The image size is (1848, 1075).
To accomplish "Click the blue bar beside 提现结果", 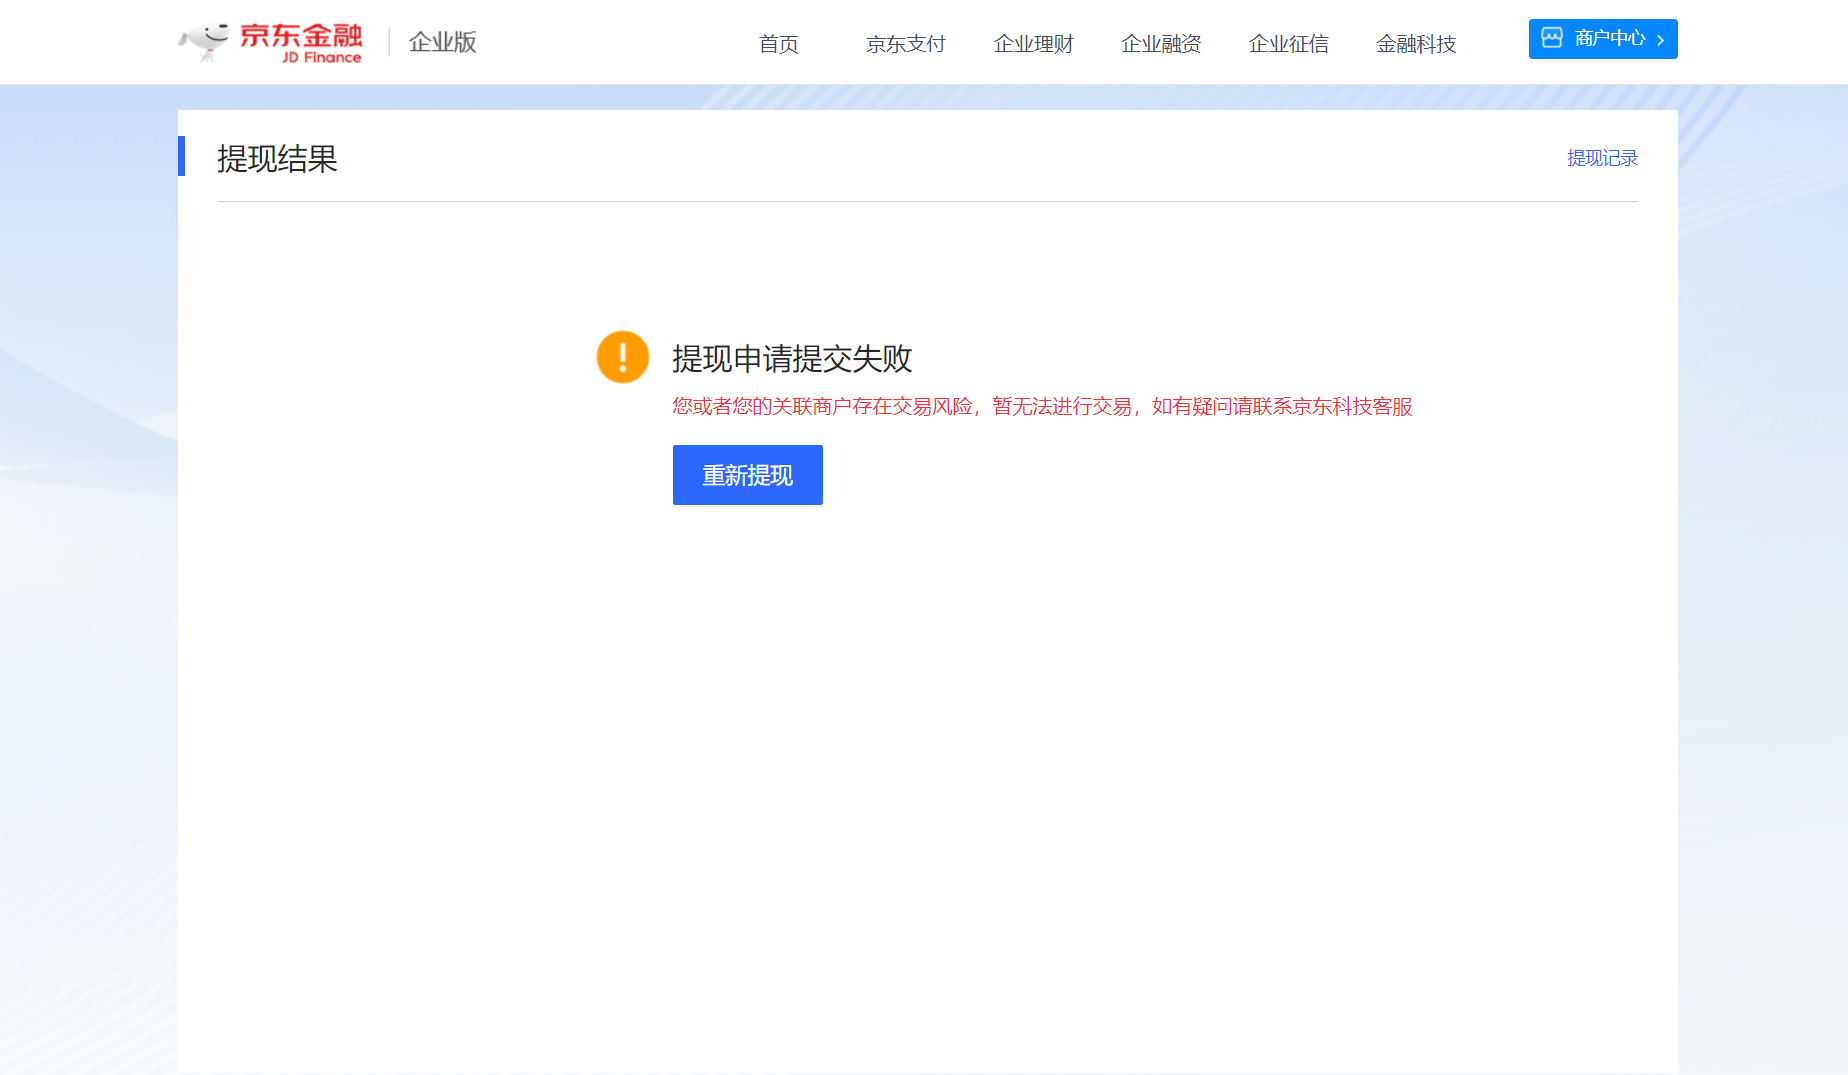I will coord(182,156).
